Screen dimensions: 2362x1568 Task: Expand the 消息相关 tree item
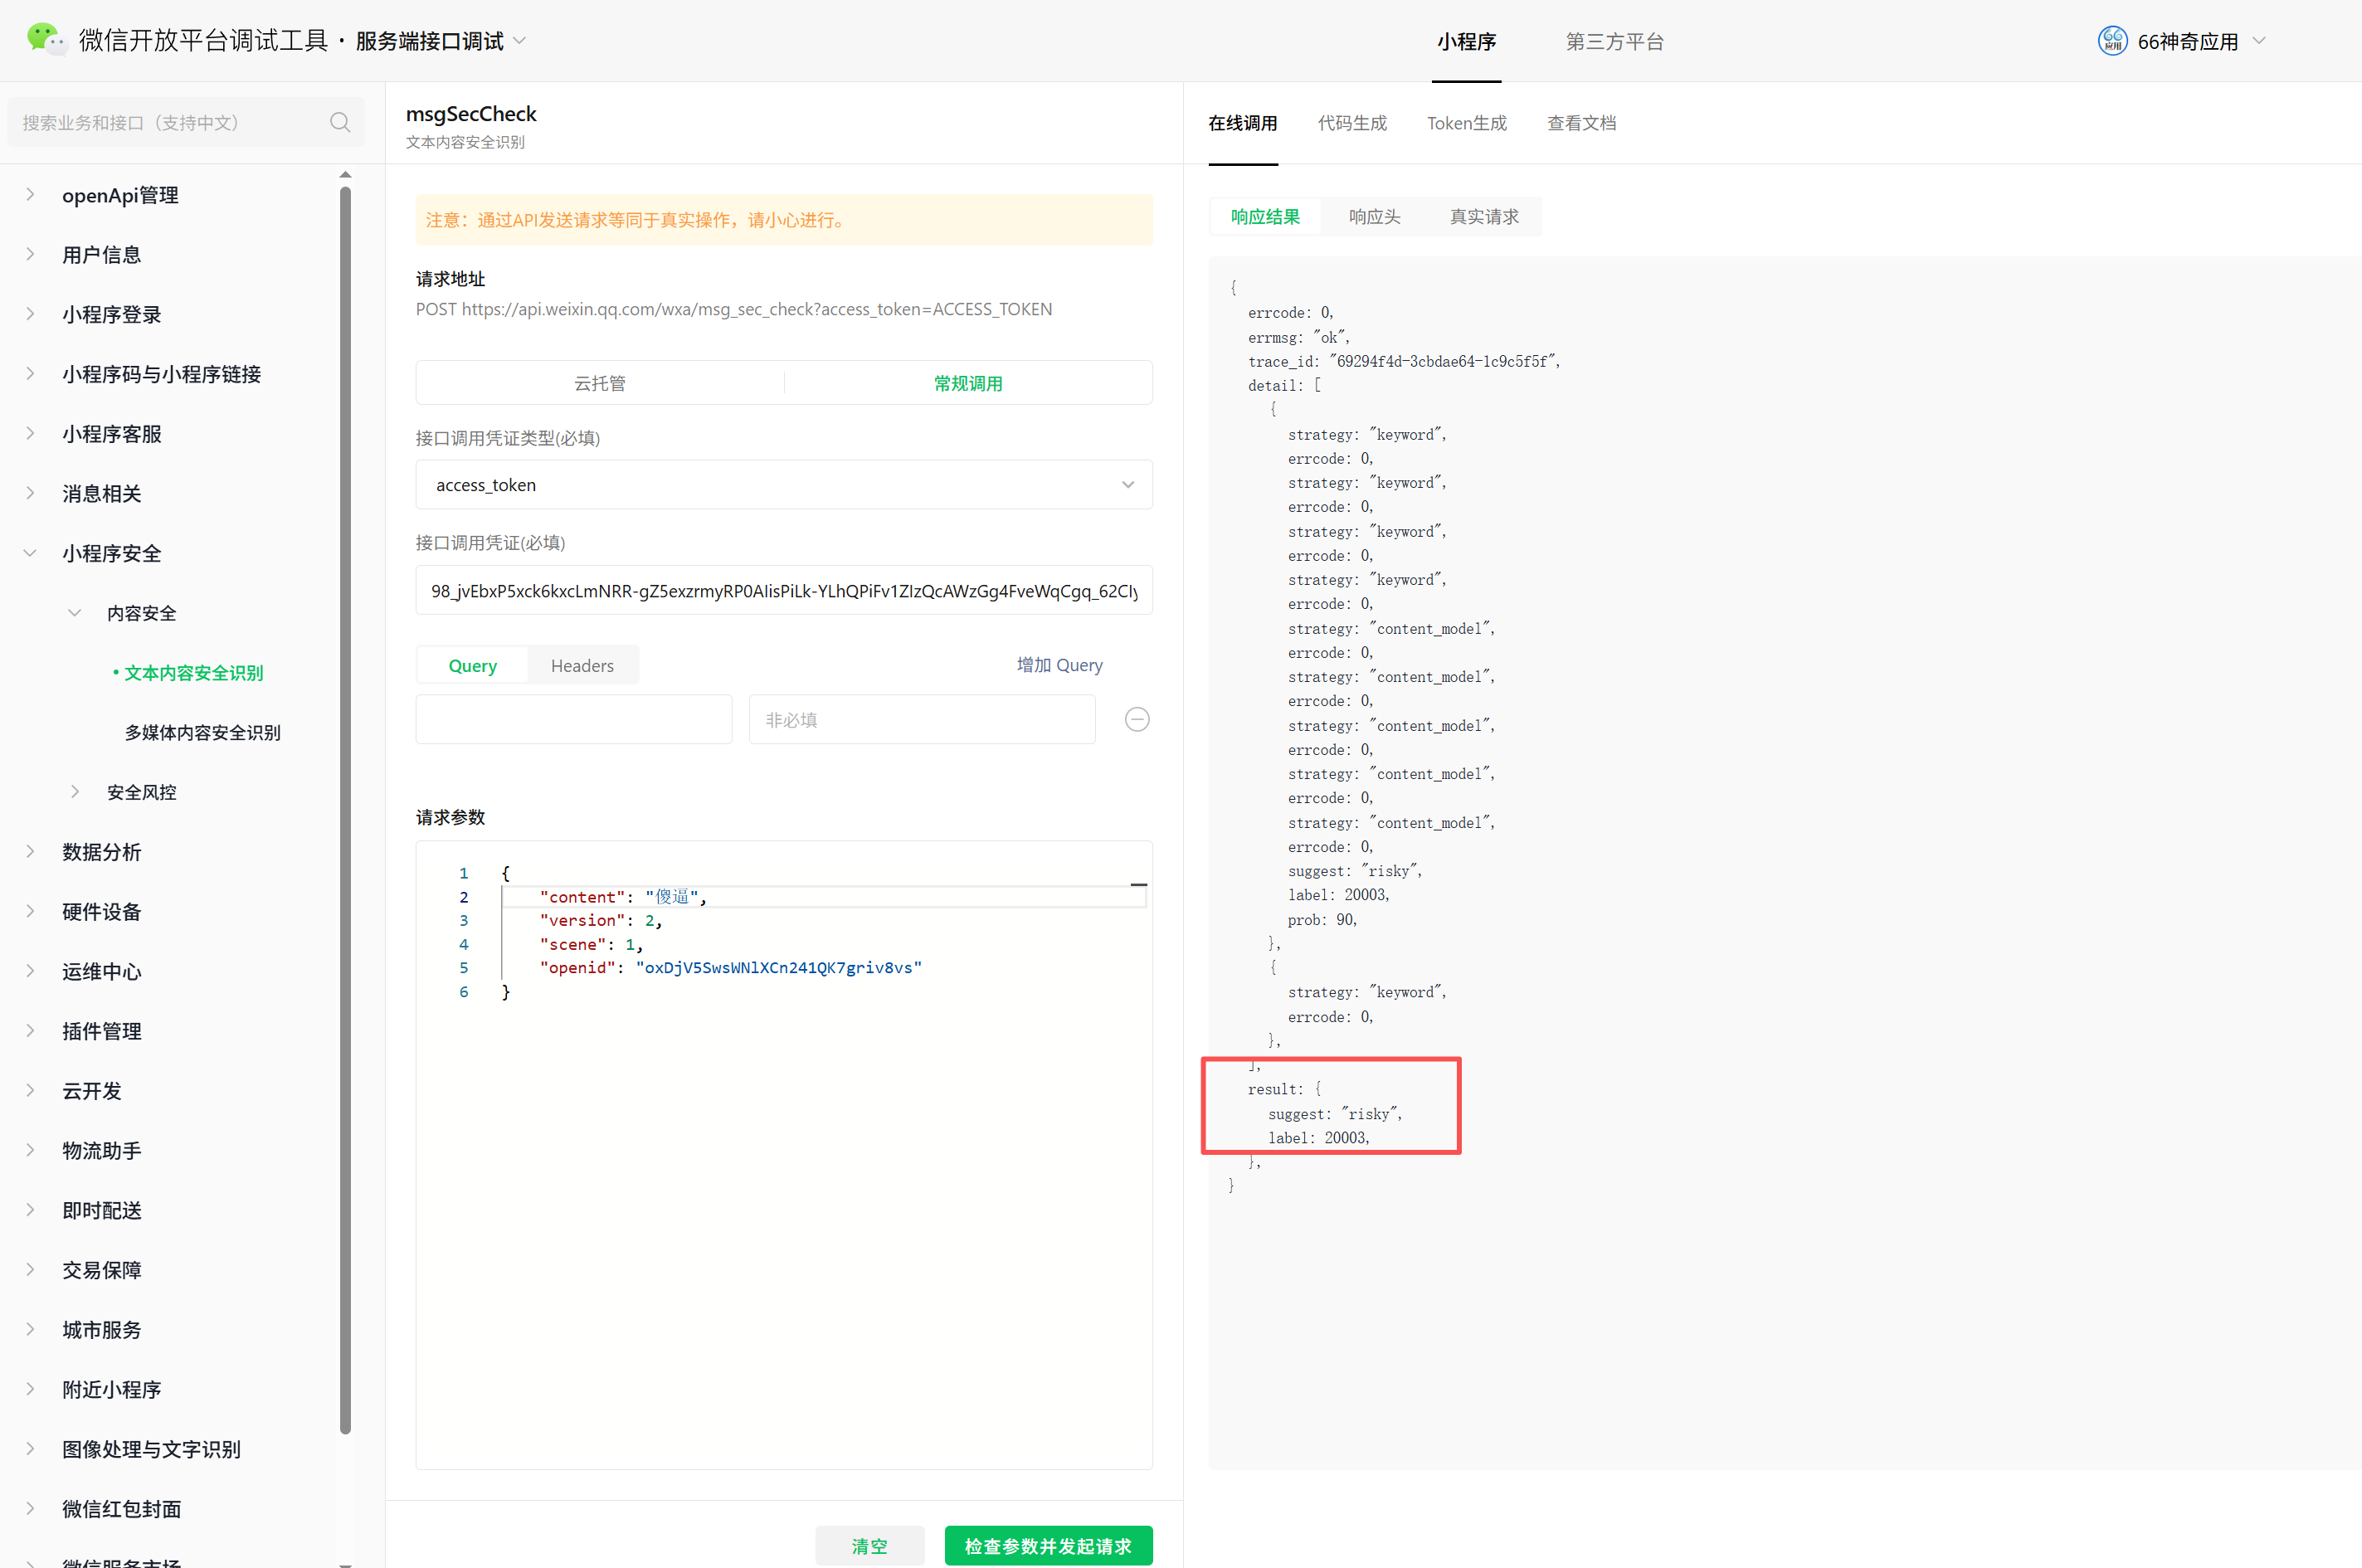(x=101, y=493)
